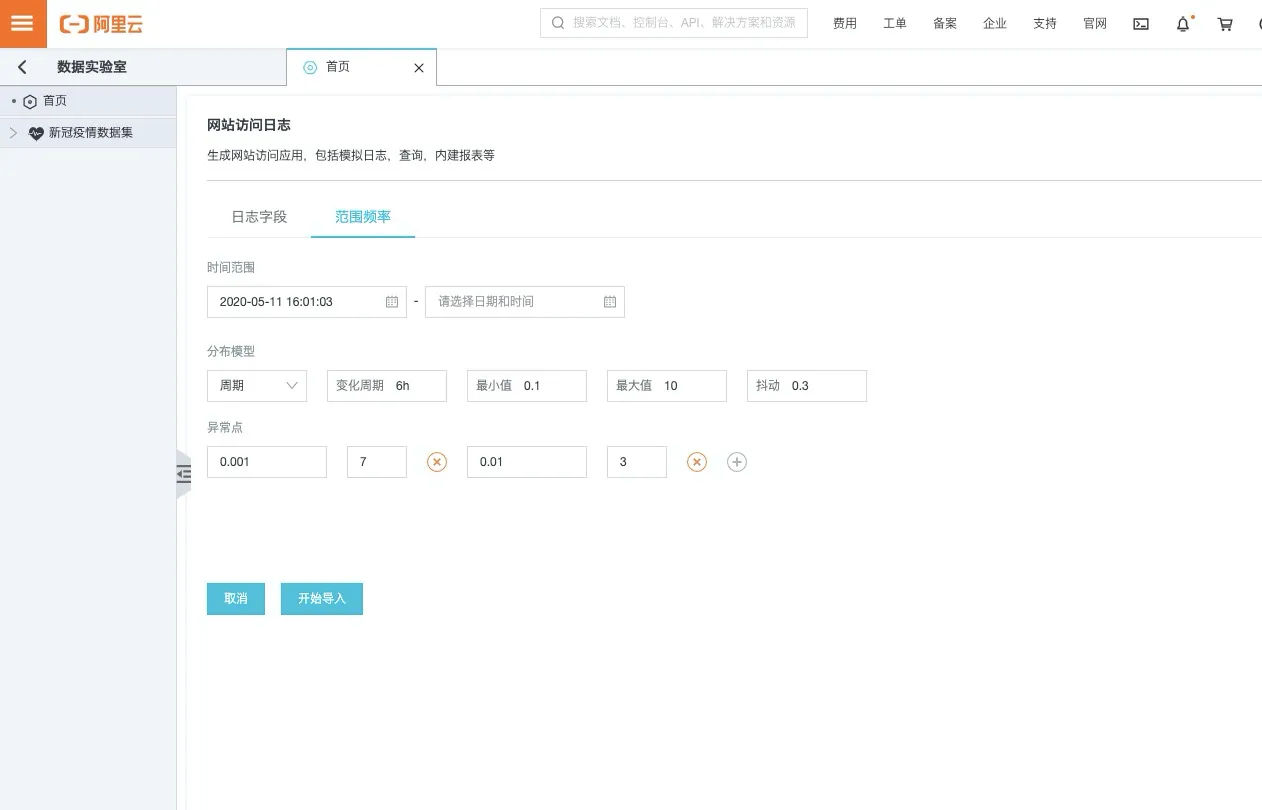1262x810 pixels.
Task: Select the 范围频率 tab
Action: tap(363, 217)
